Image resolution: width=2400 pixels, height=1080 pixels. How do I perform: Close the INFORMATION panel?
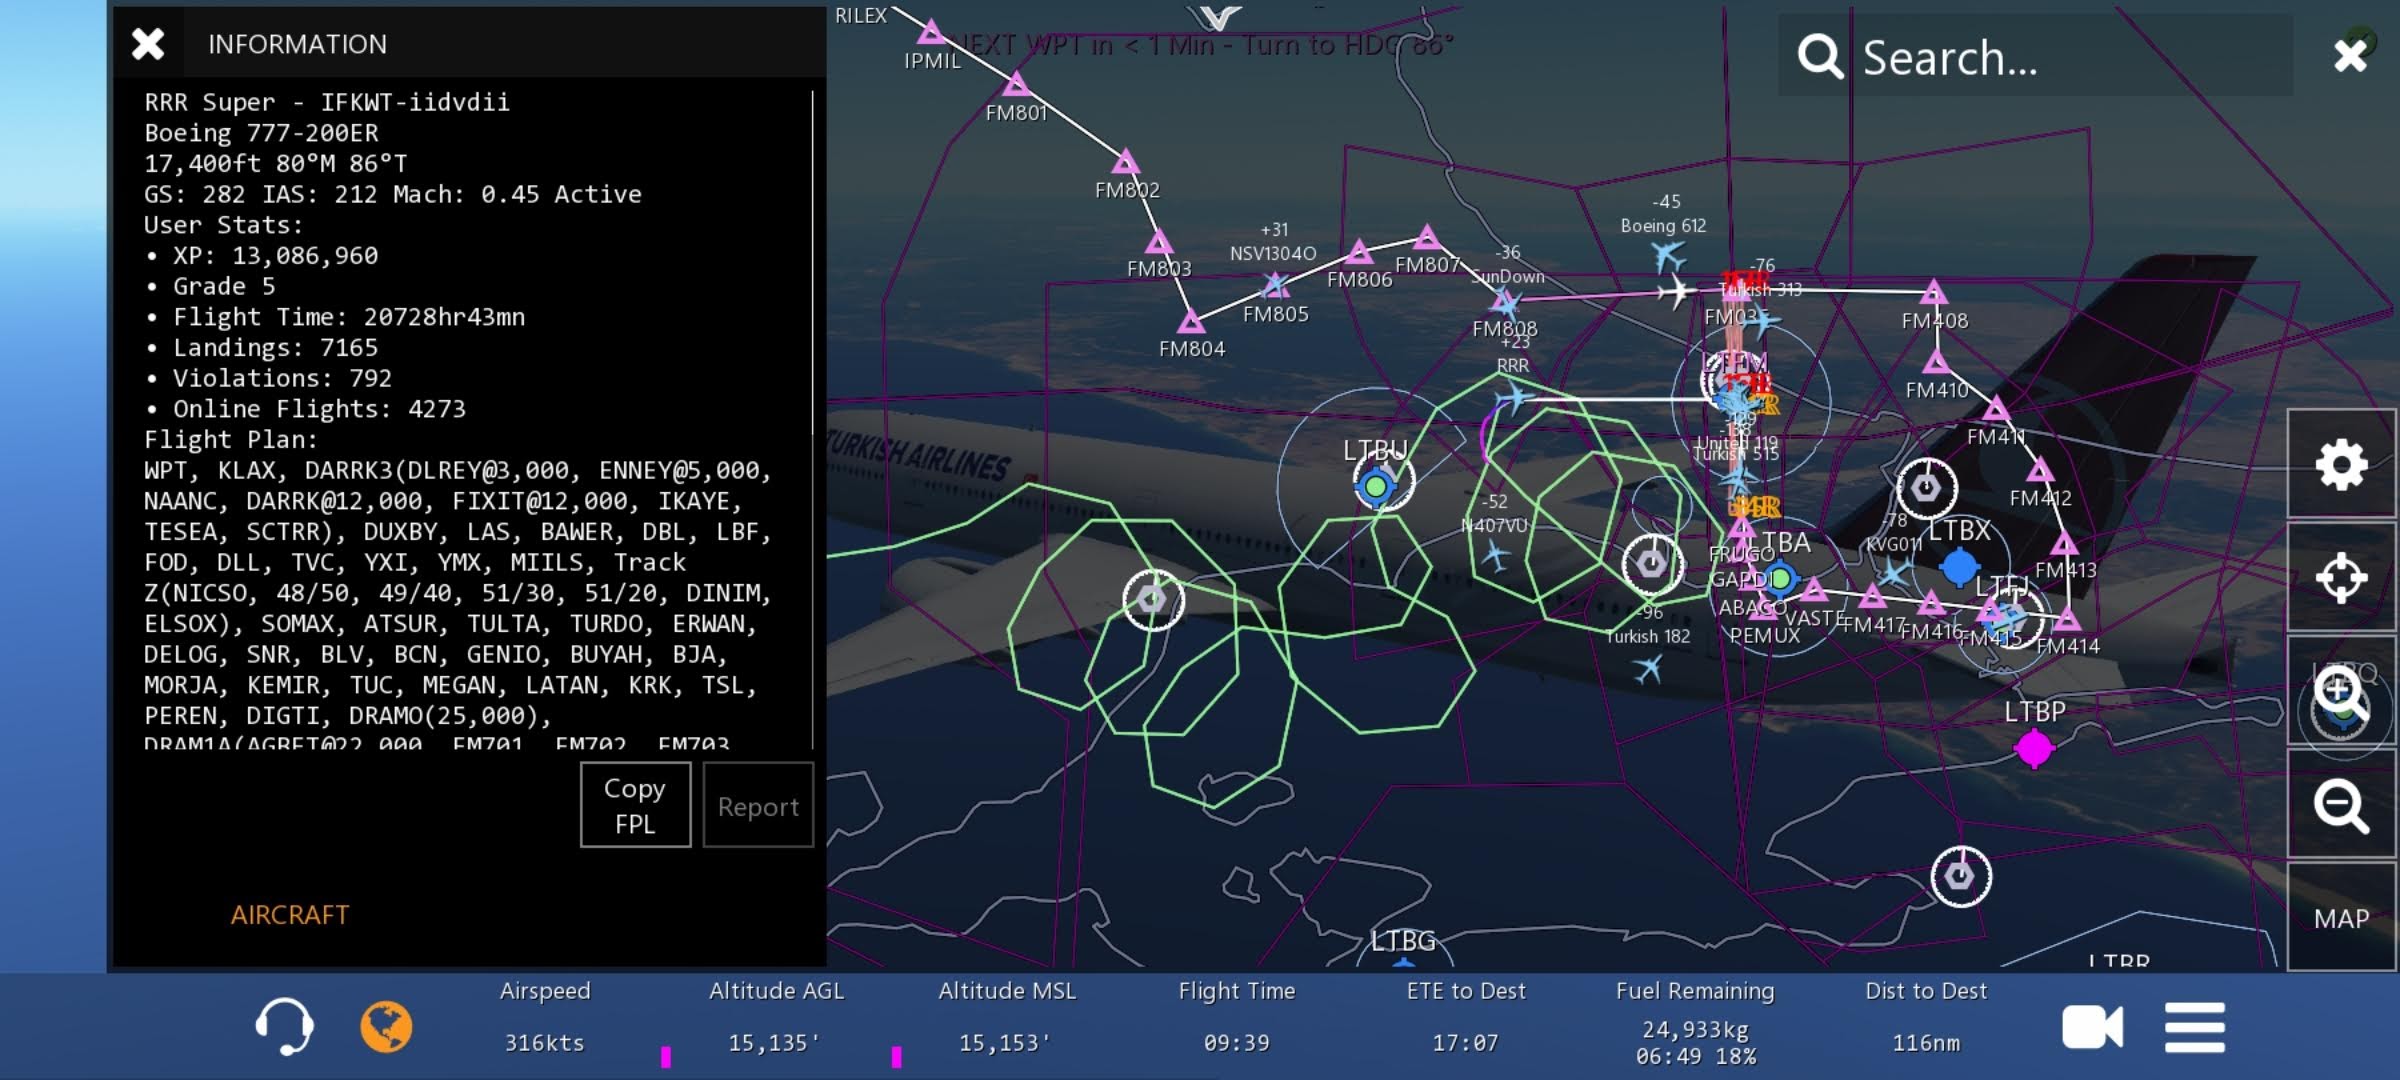[148, 43]
